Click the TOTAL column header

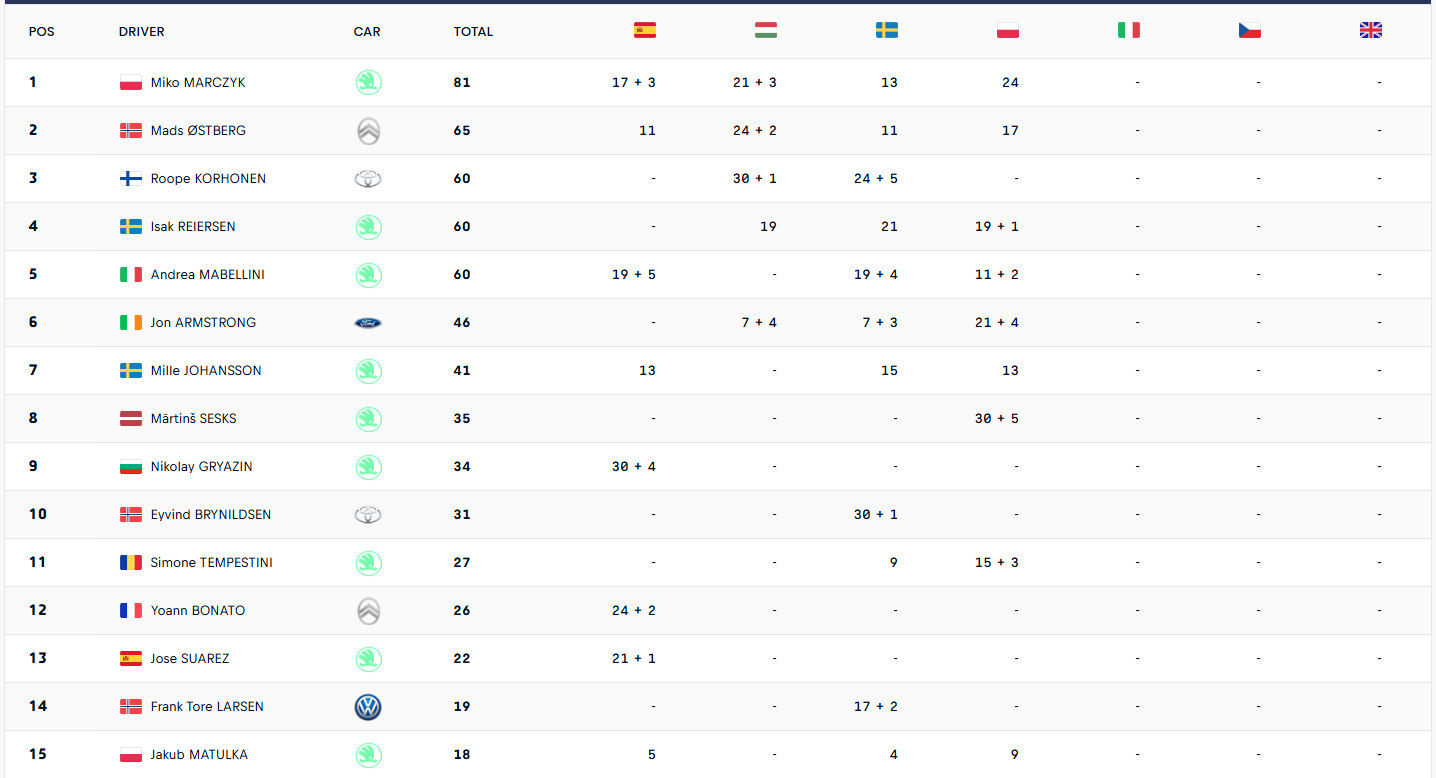coord(473,32)
